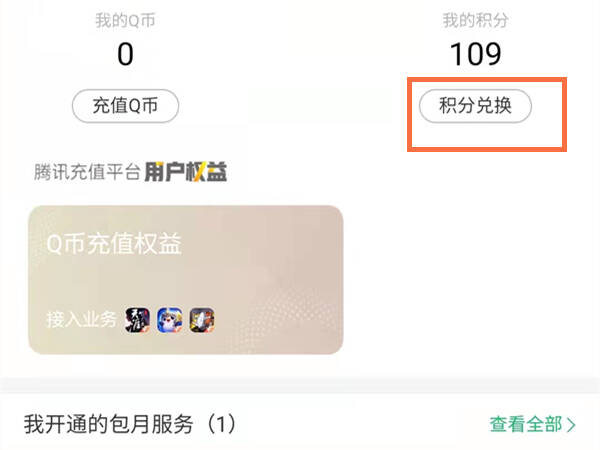Open the white sword game icon
This screenshot has height=450, width=600.
click(202, 320)
